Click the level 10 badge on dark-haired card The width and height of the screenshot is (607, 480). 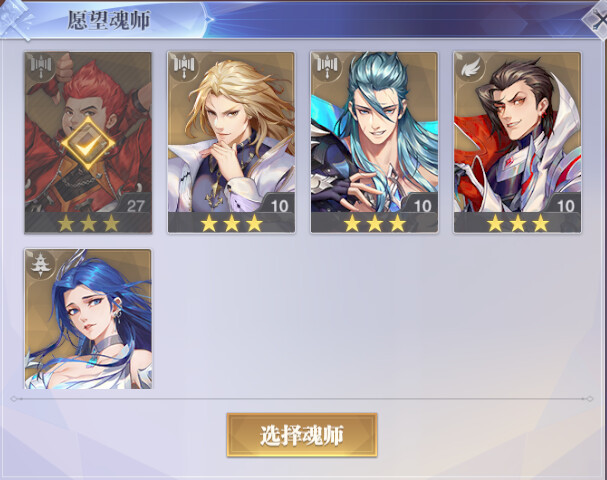click(x=566, y=206)
